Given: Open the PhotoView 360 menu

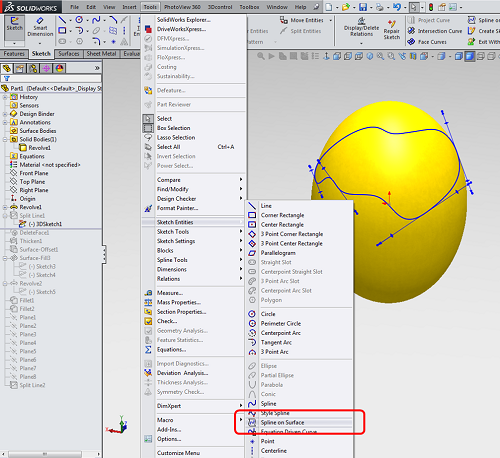Looking at the screenshot, I should pos(182,7).
